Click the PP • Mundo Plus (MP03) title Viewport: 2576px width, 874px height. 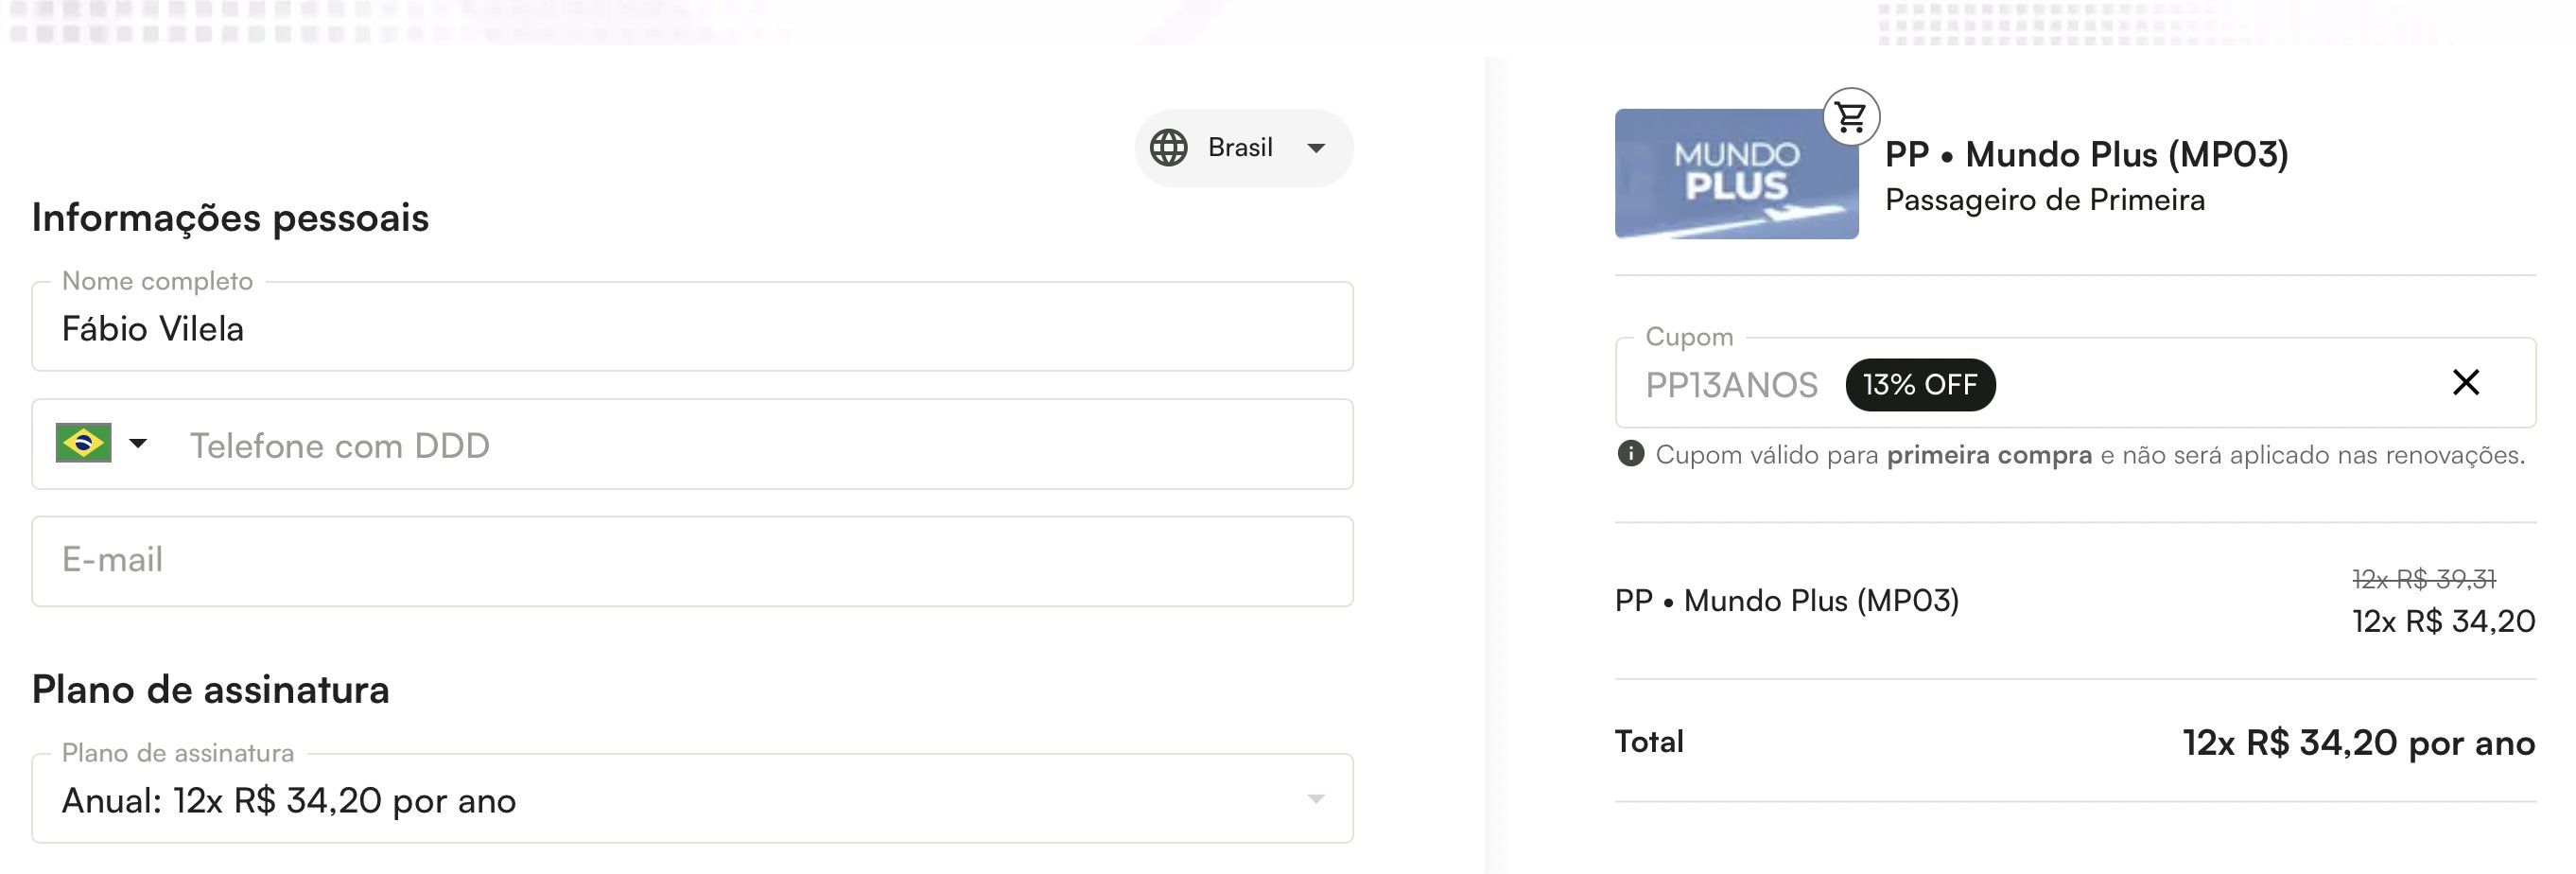click(x=2086, y=155)
